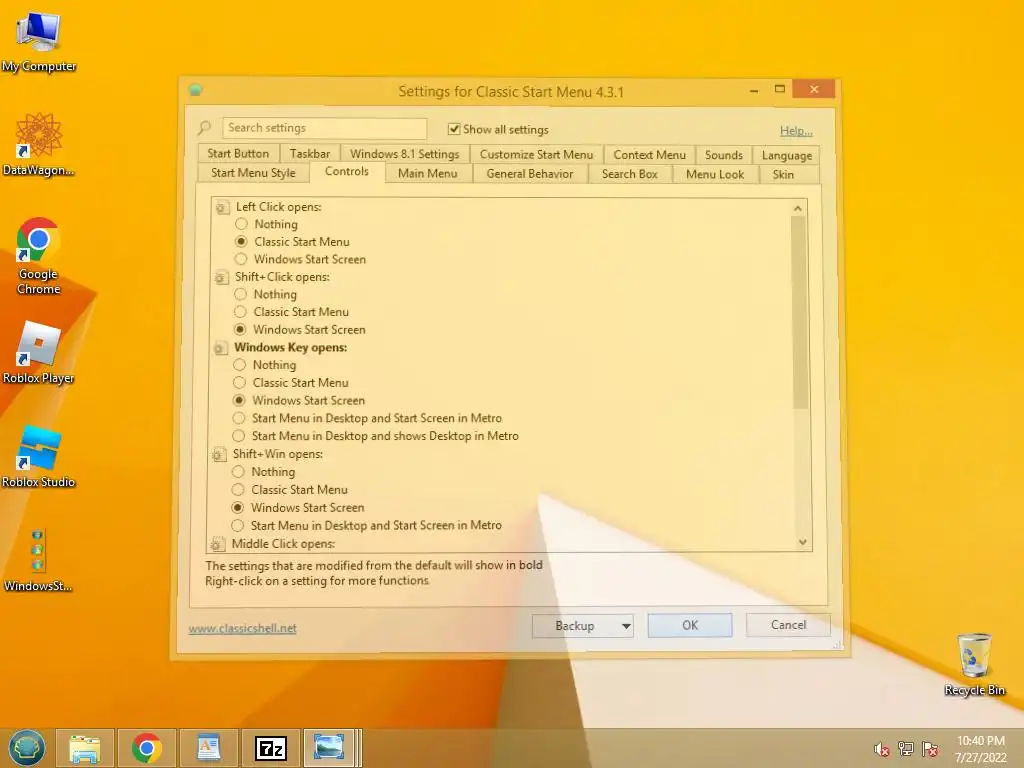Select Classic Start Menu under Left Click opens

(x=241, y=242)
